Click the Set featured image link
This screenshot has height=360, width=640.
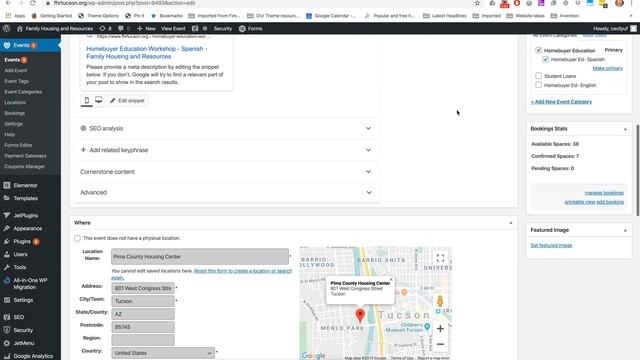coord(551,245)
